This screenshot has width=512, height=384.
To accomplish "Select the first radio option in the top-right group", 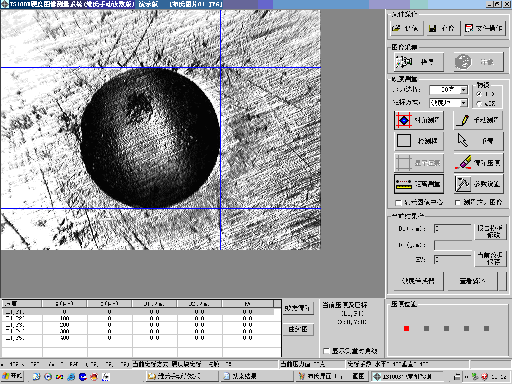I will point(479,94).
